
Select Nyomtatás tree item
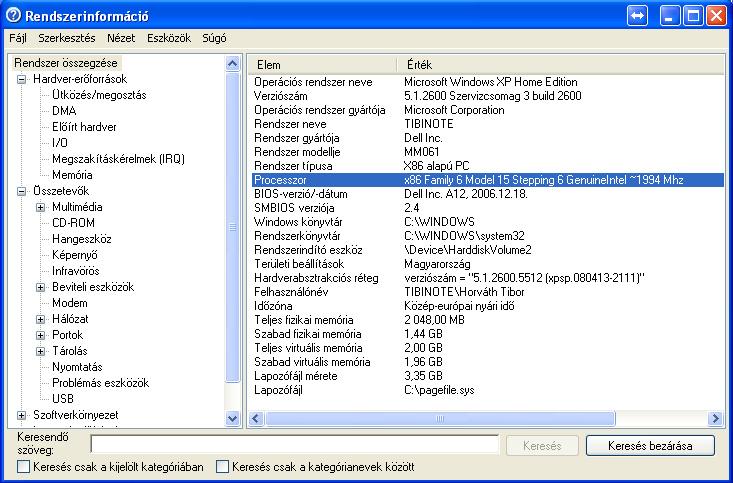click(77, 367)
